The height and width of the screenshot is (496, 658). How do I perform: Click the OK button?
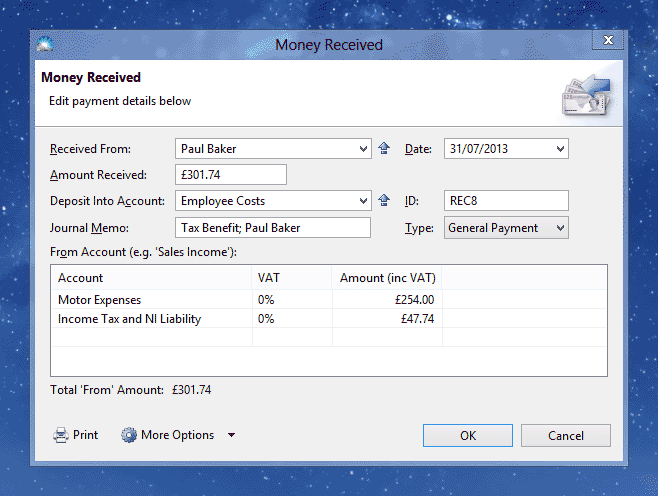(467, 436)
